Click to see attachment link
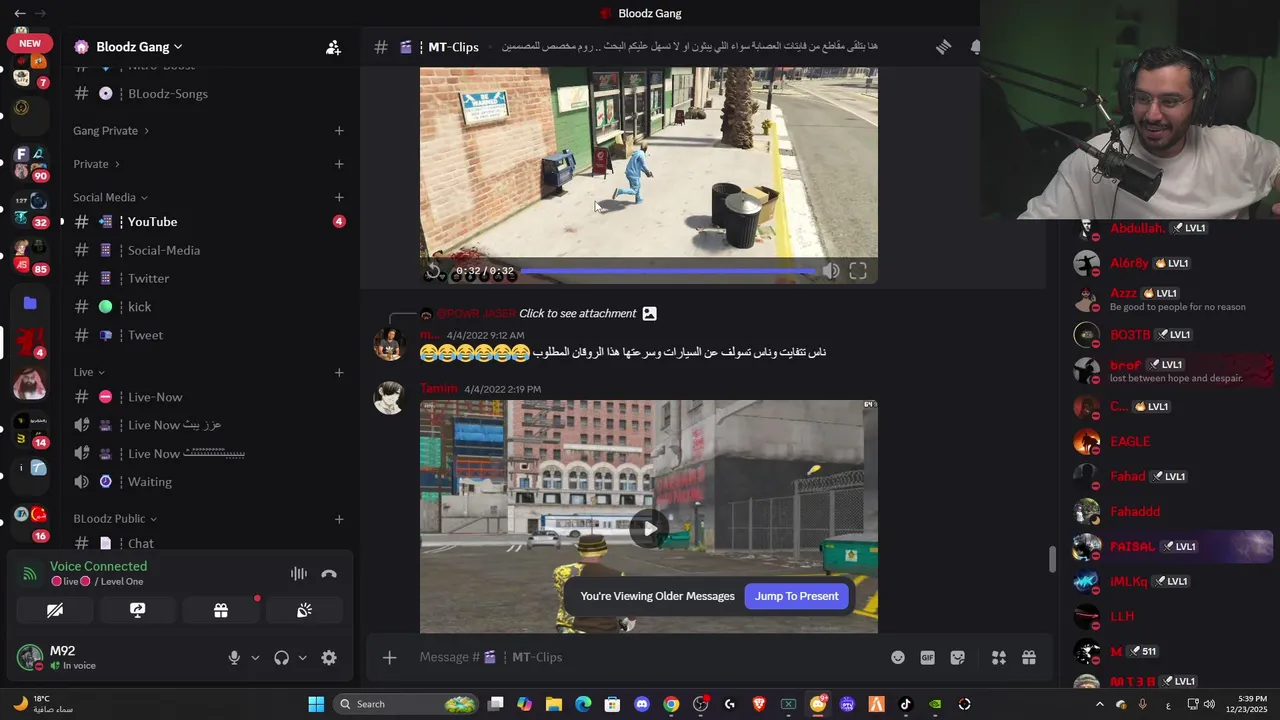This screenshot has height=720, width=1280. click(577, 313)
